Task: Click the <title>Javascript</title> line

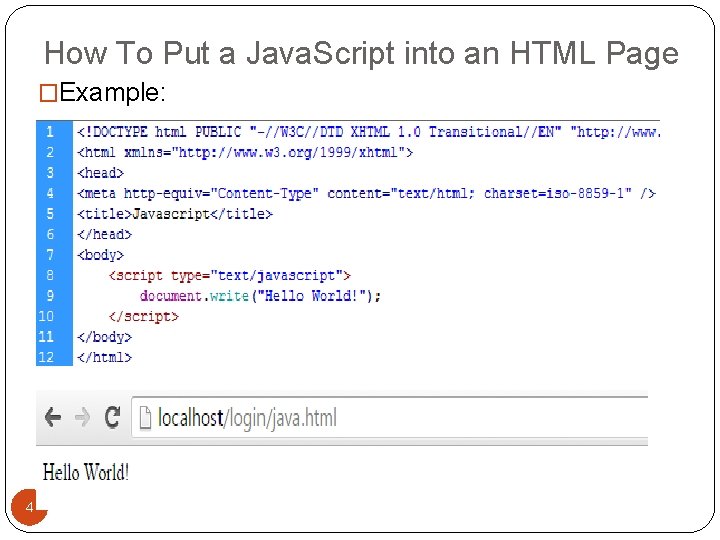Action: click(x=175, y=214)
